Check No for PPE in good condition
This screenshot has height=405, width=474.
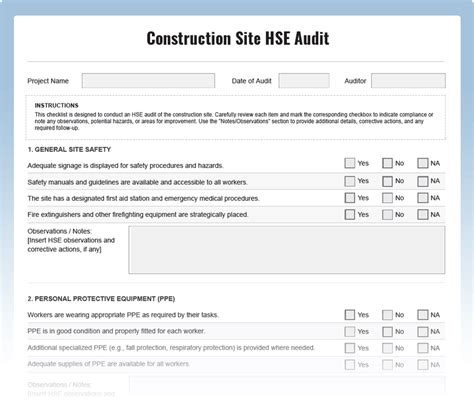click(387, 331)
